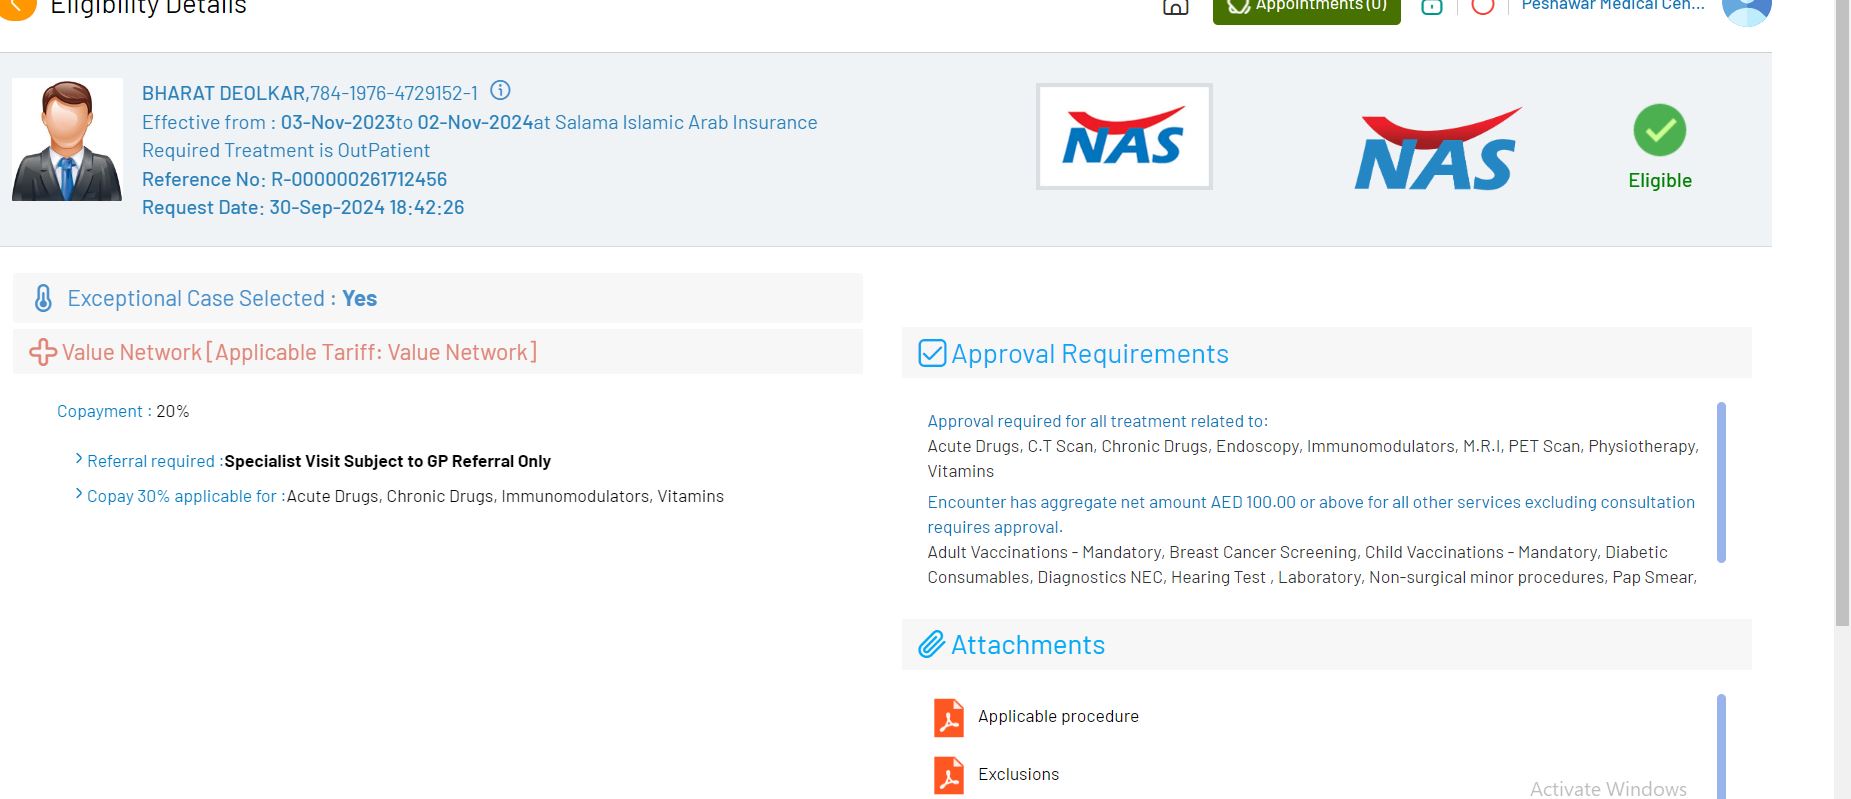Click the Eligible status label
1851x799 pixels.
1660,180
